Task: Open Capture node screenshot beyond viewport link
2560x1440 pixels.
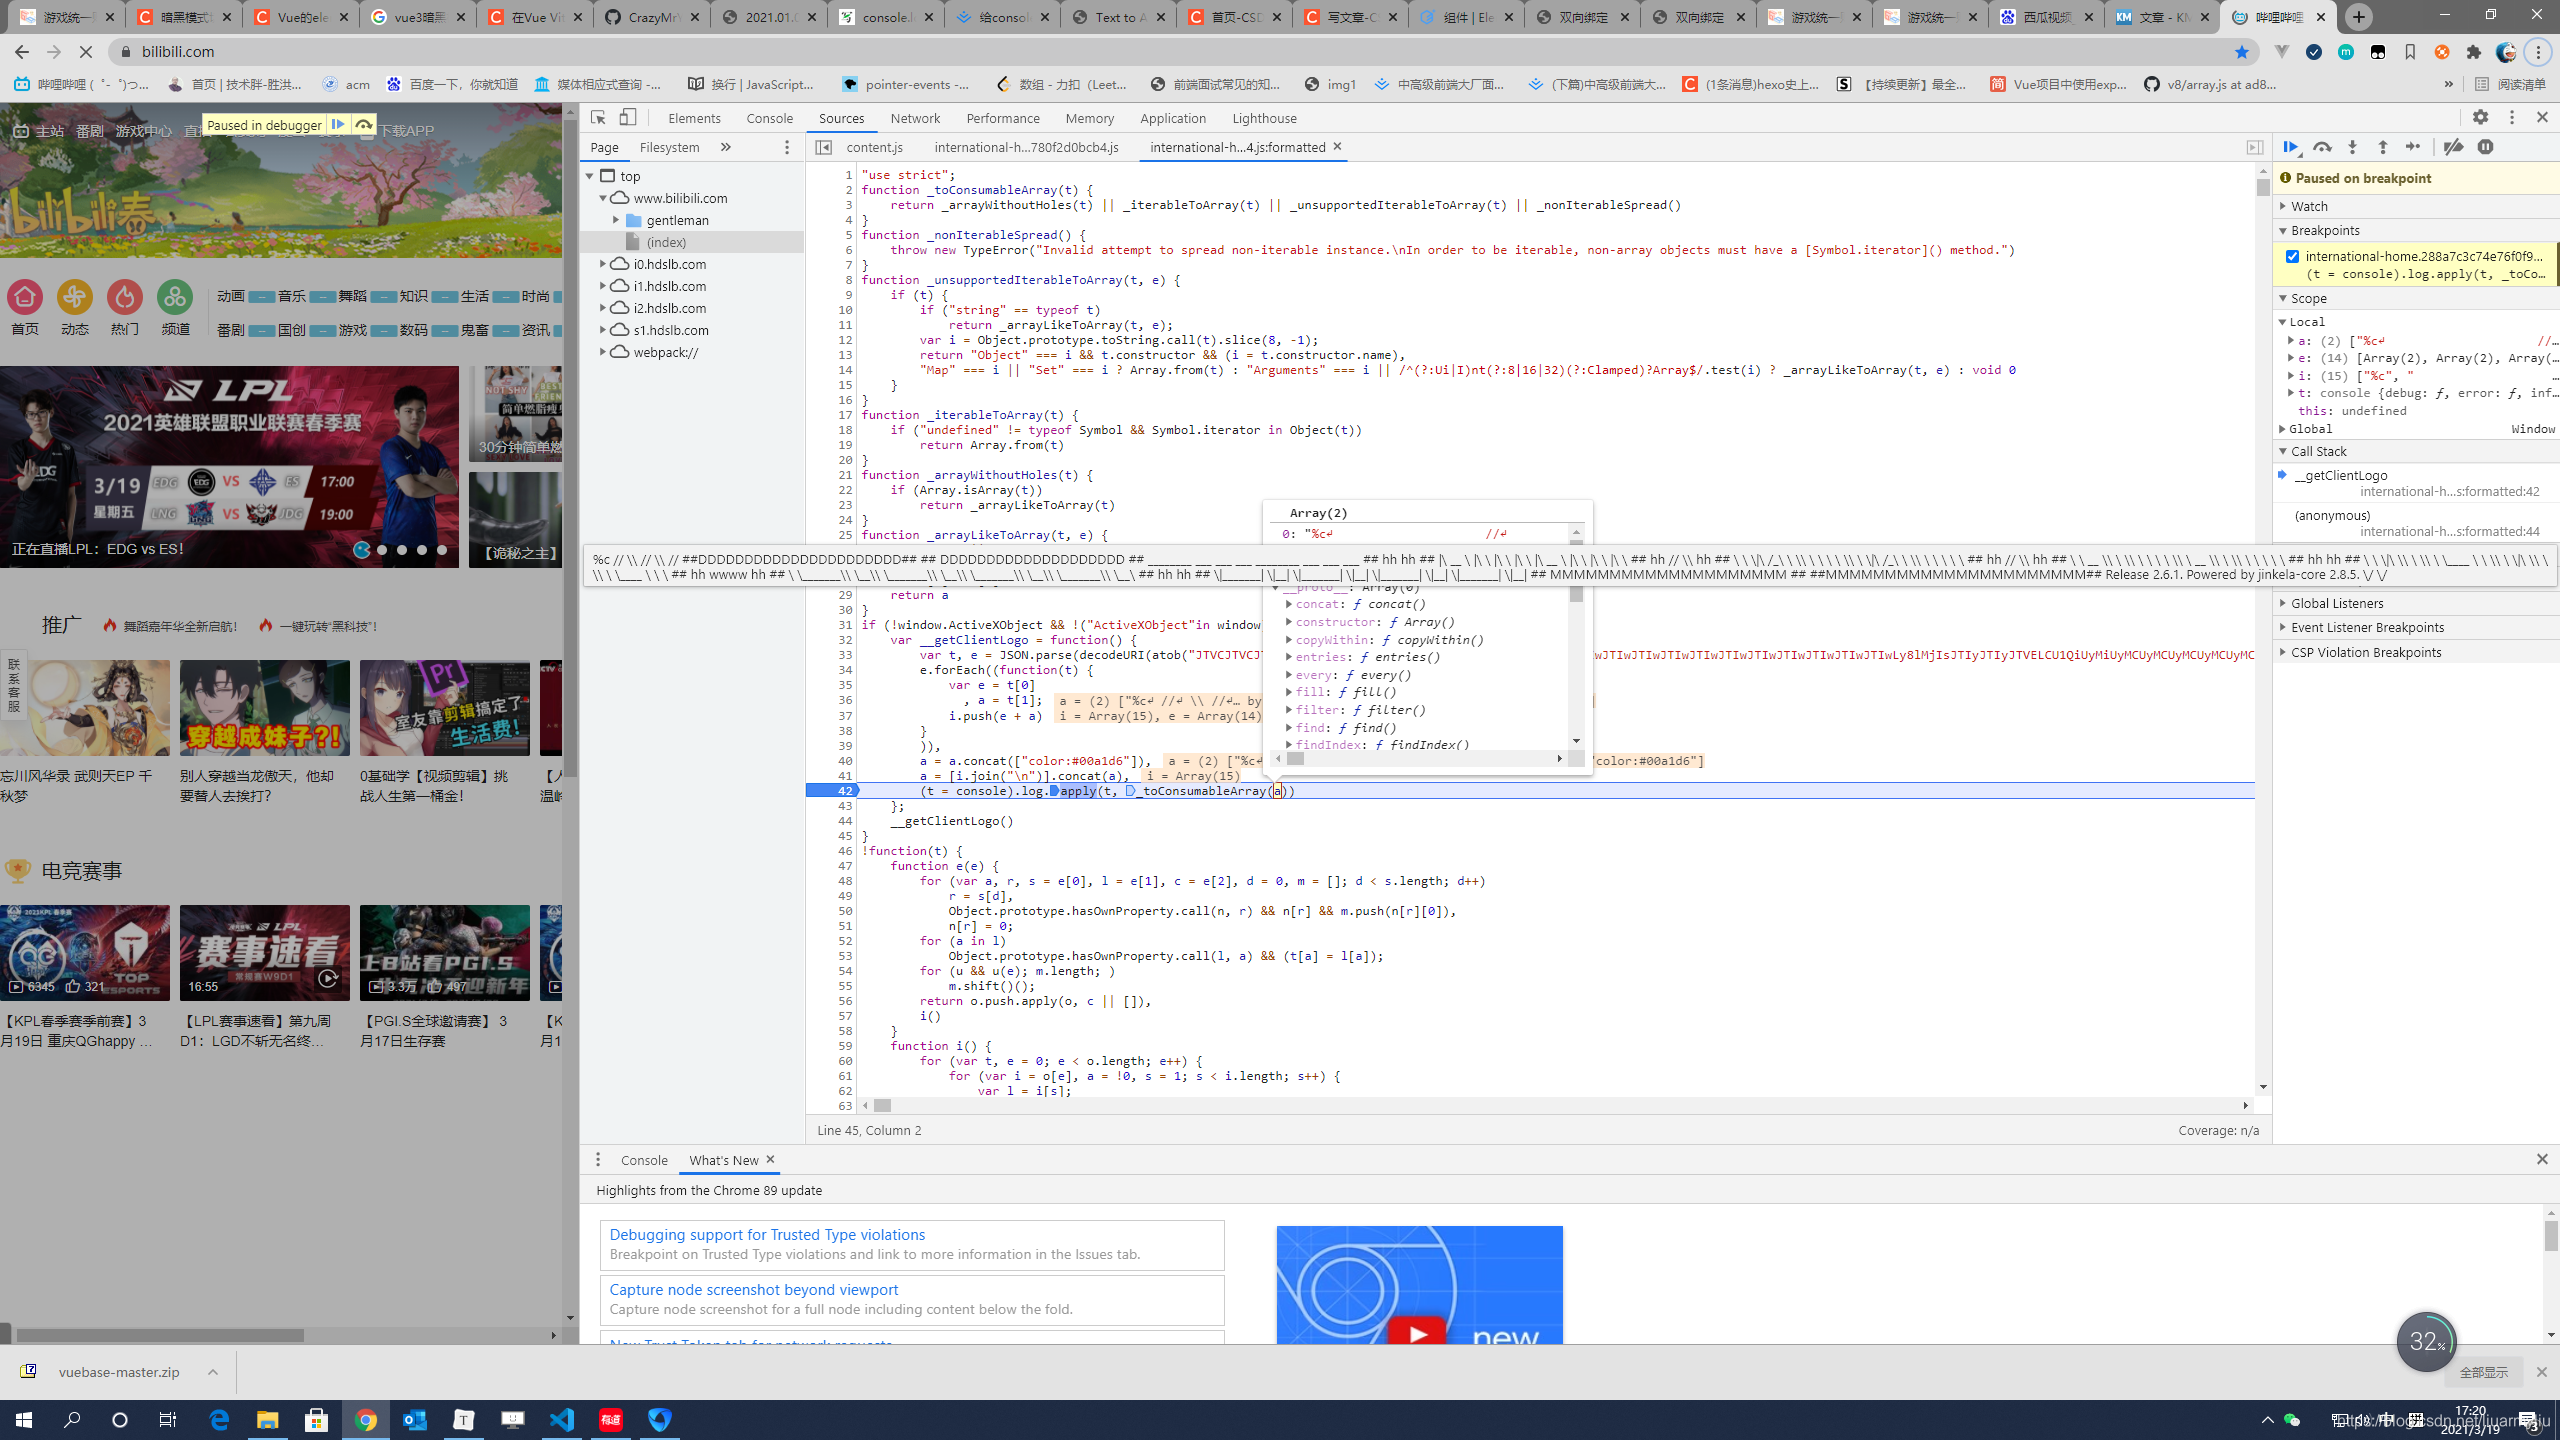Action: (x=753, y=1289)
